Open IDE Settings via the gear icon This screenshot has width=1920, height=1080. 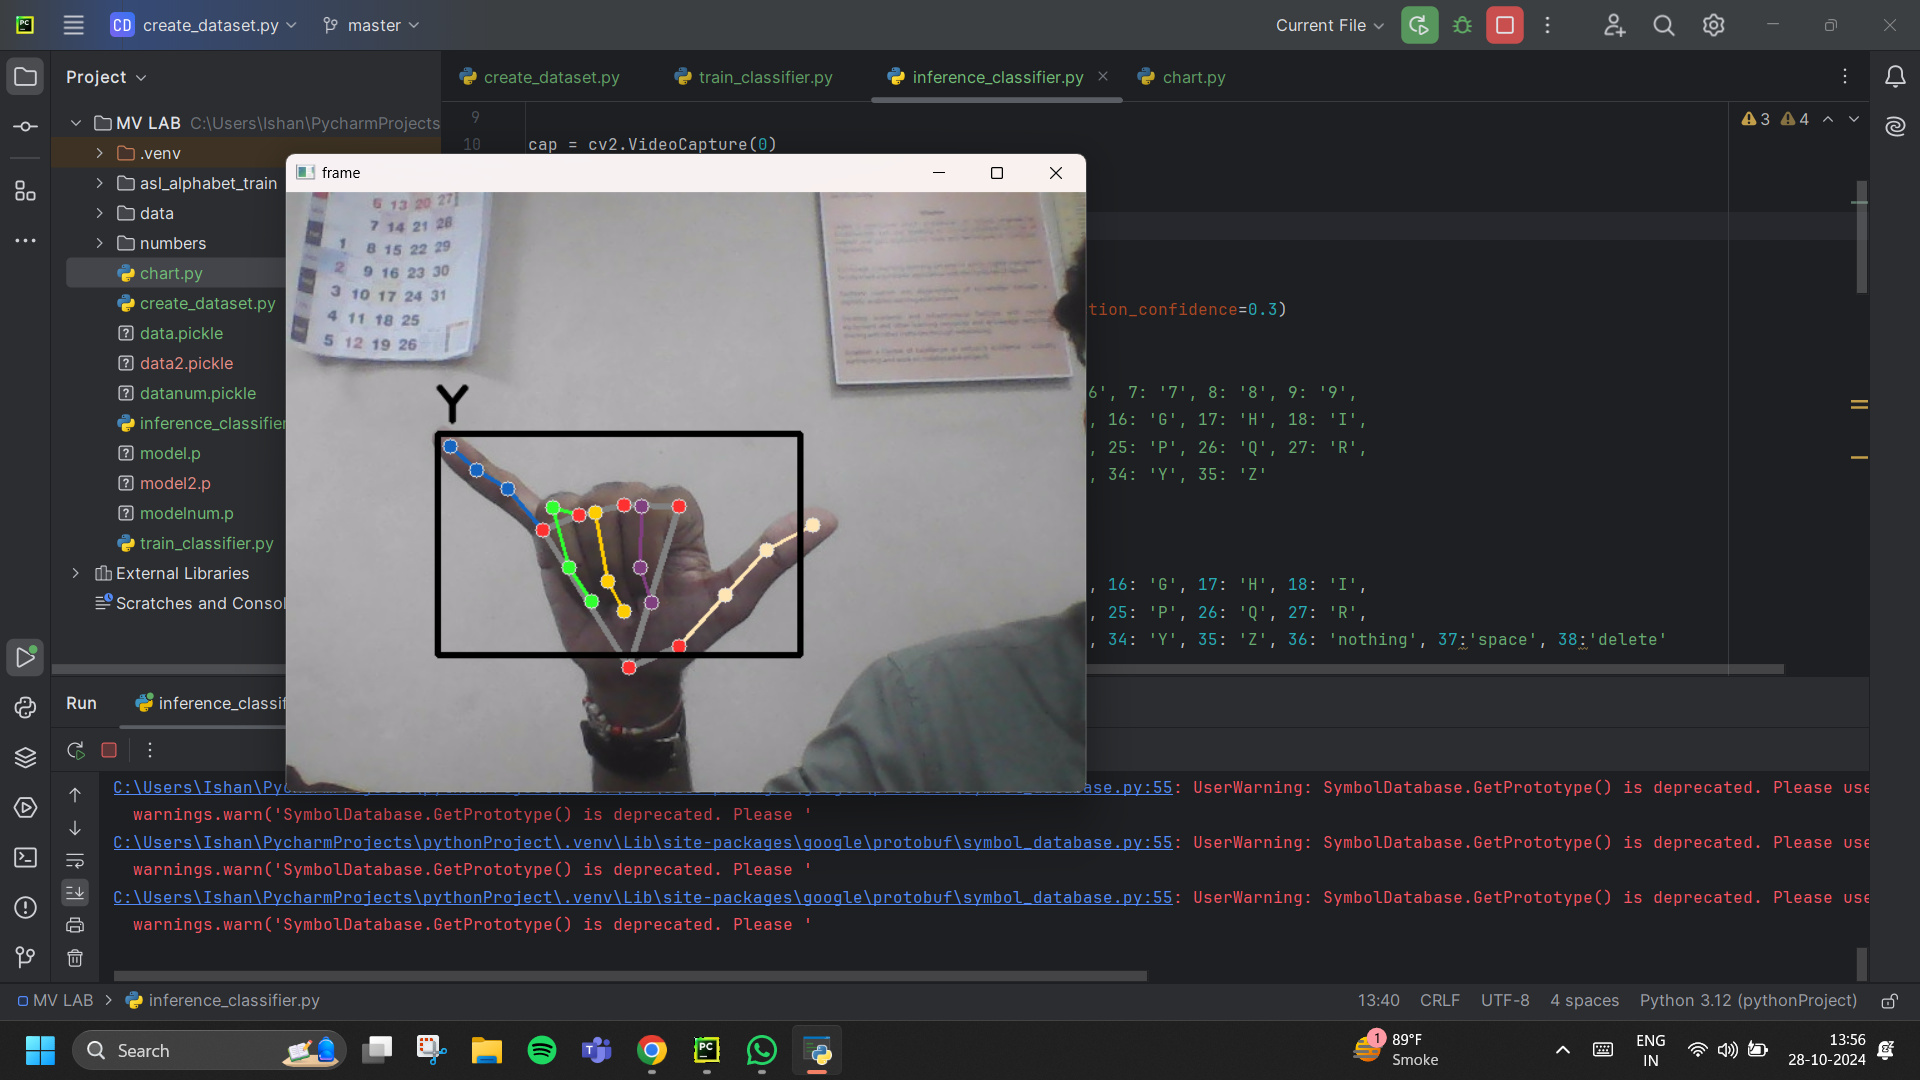[1713, 25]
